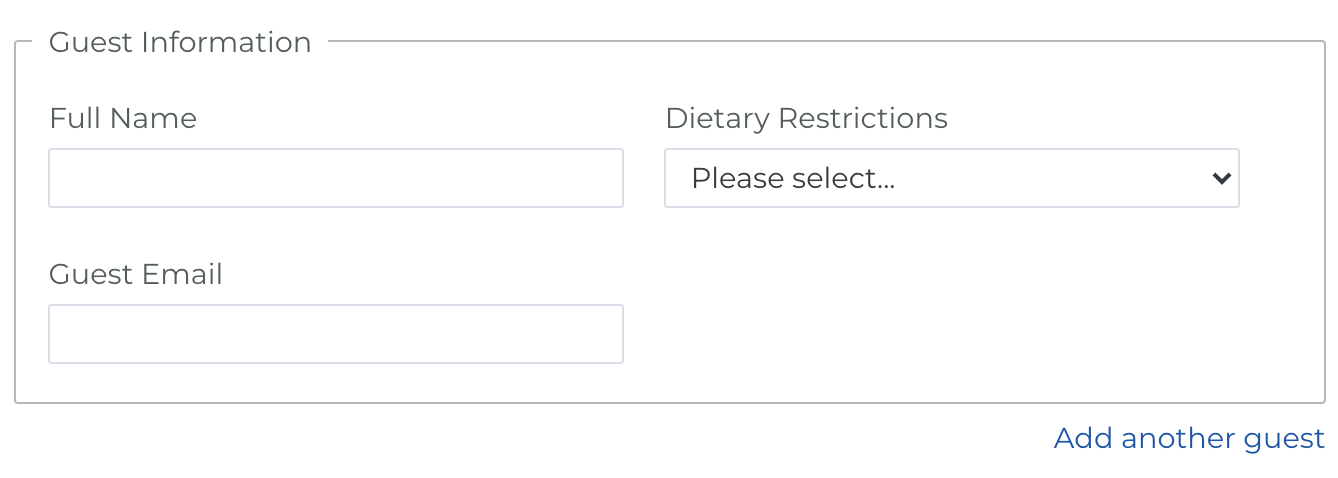Click the Add another guest link
The width and height of the screenshot is (1338, 478).
1189,438
